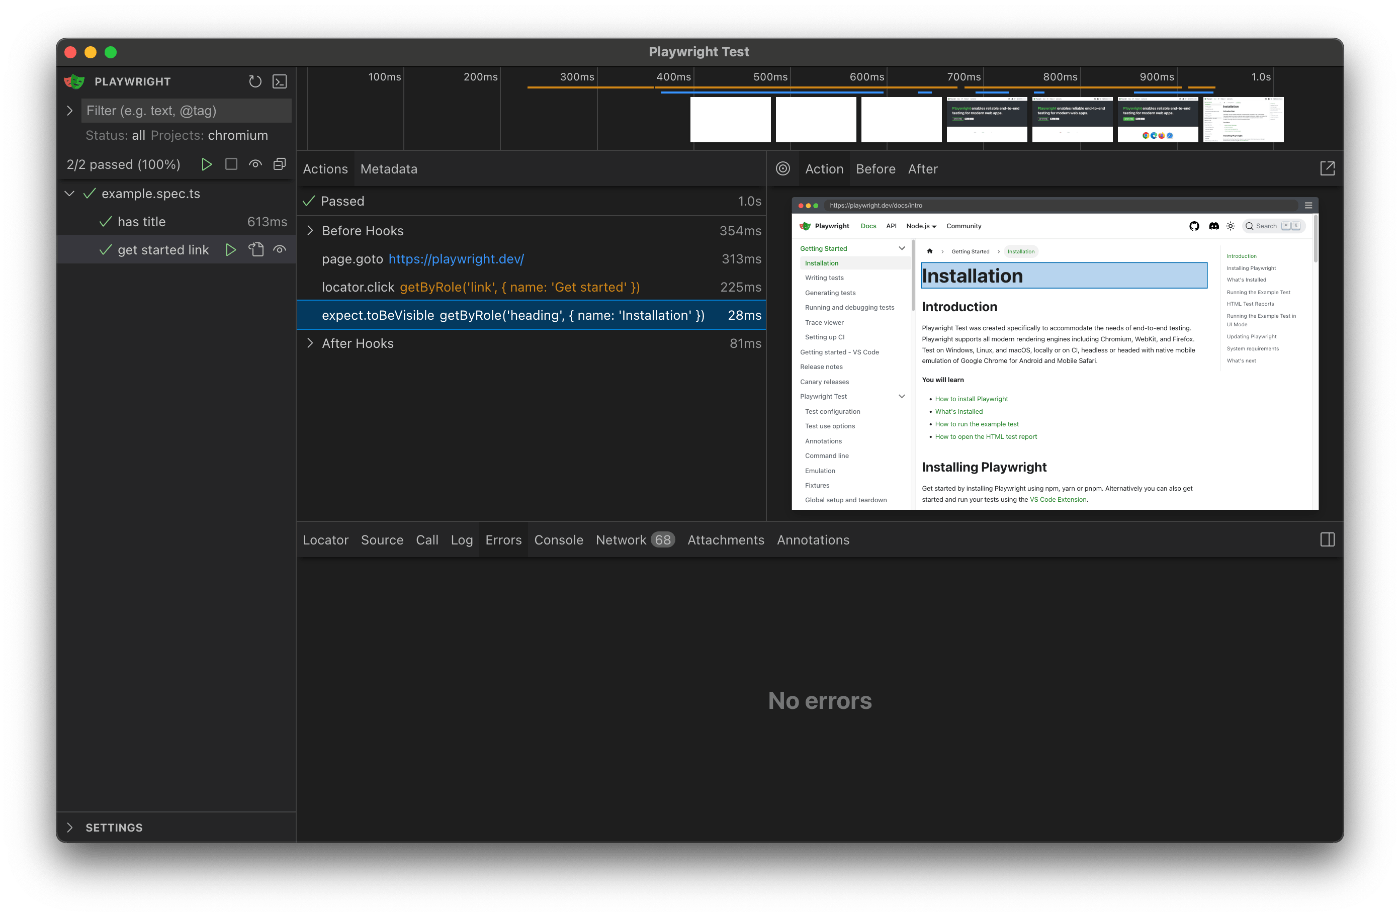
Task: Select the expect.toBeVisible action row
Action: point(532,315)
